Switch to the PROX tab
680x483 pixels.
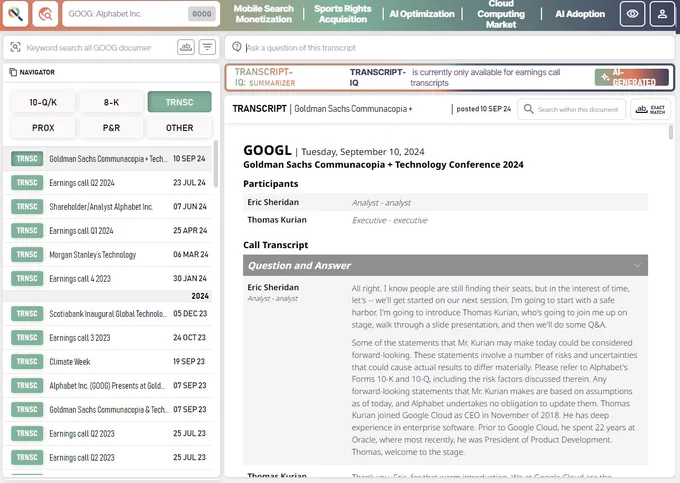click(x=43, y=128)
